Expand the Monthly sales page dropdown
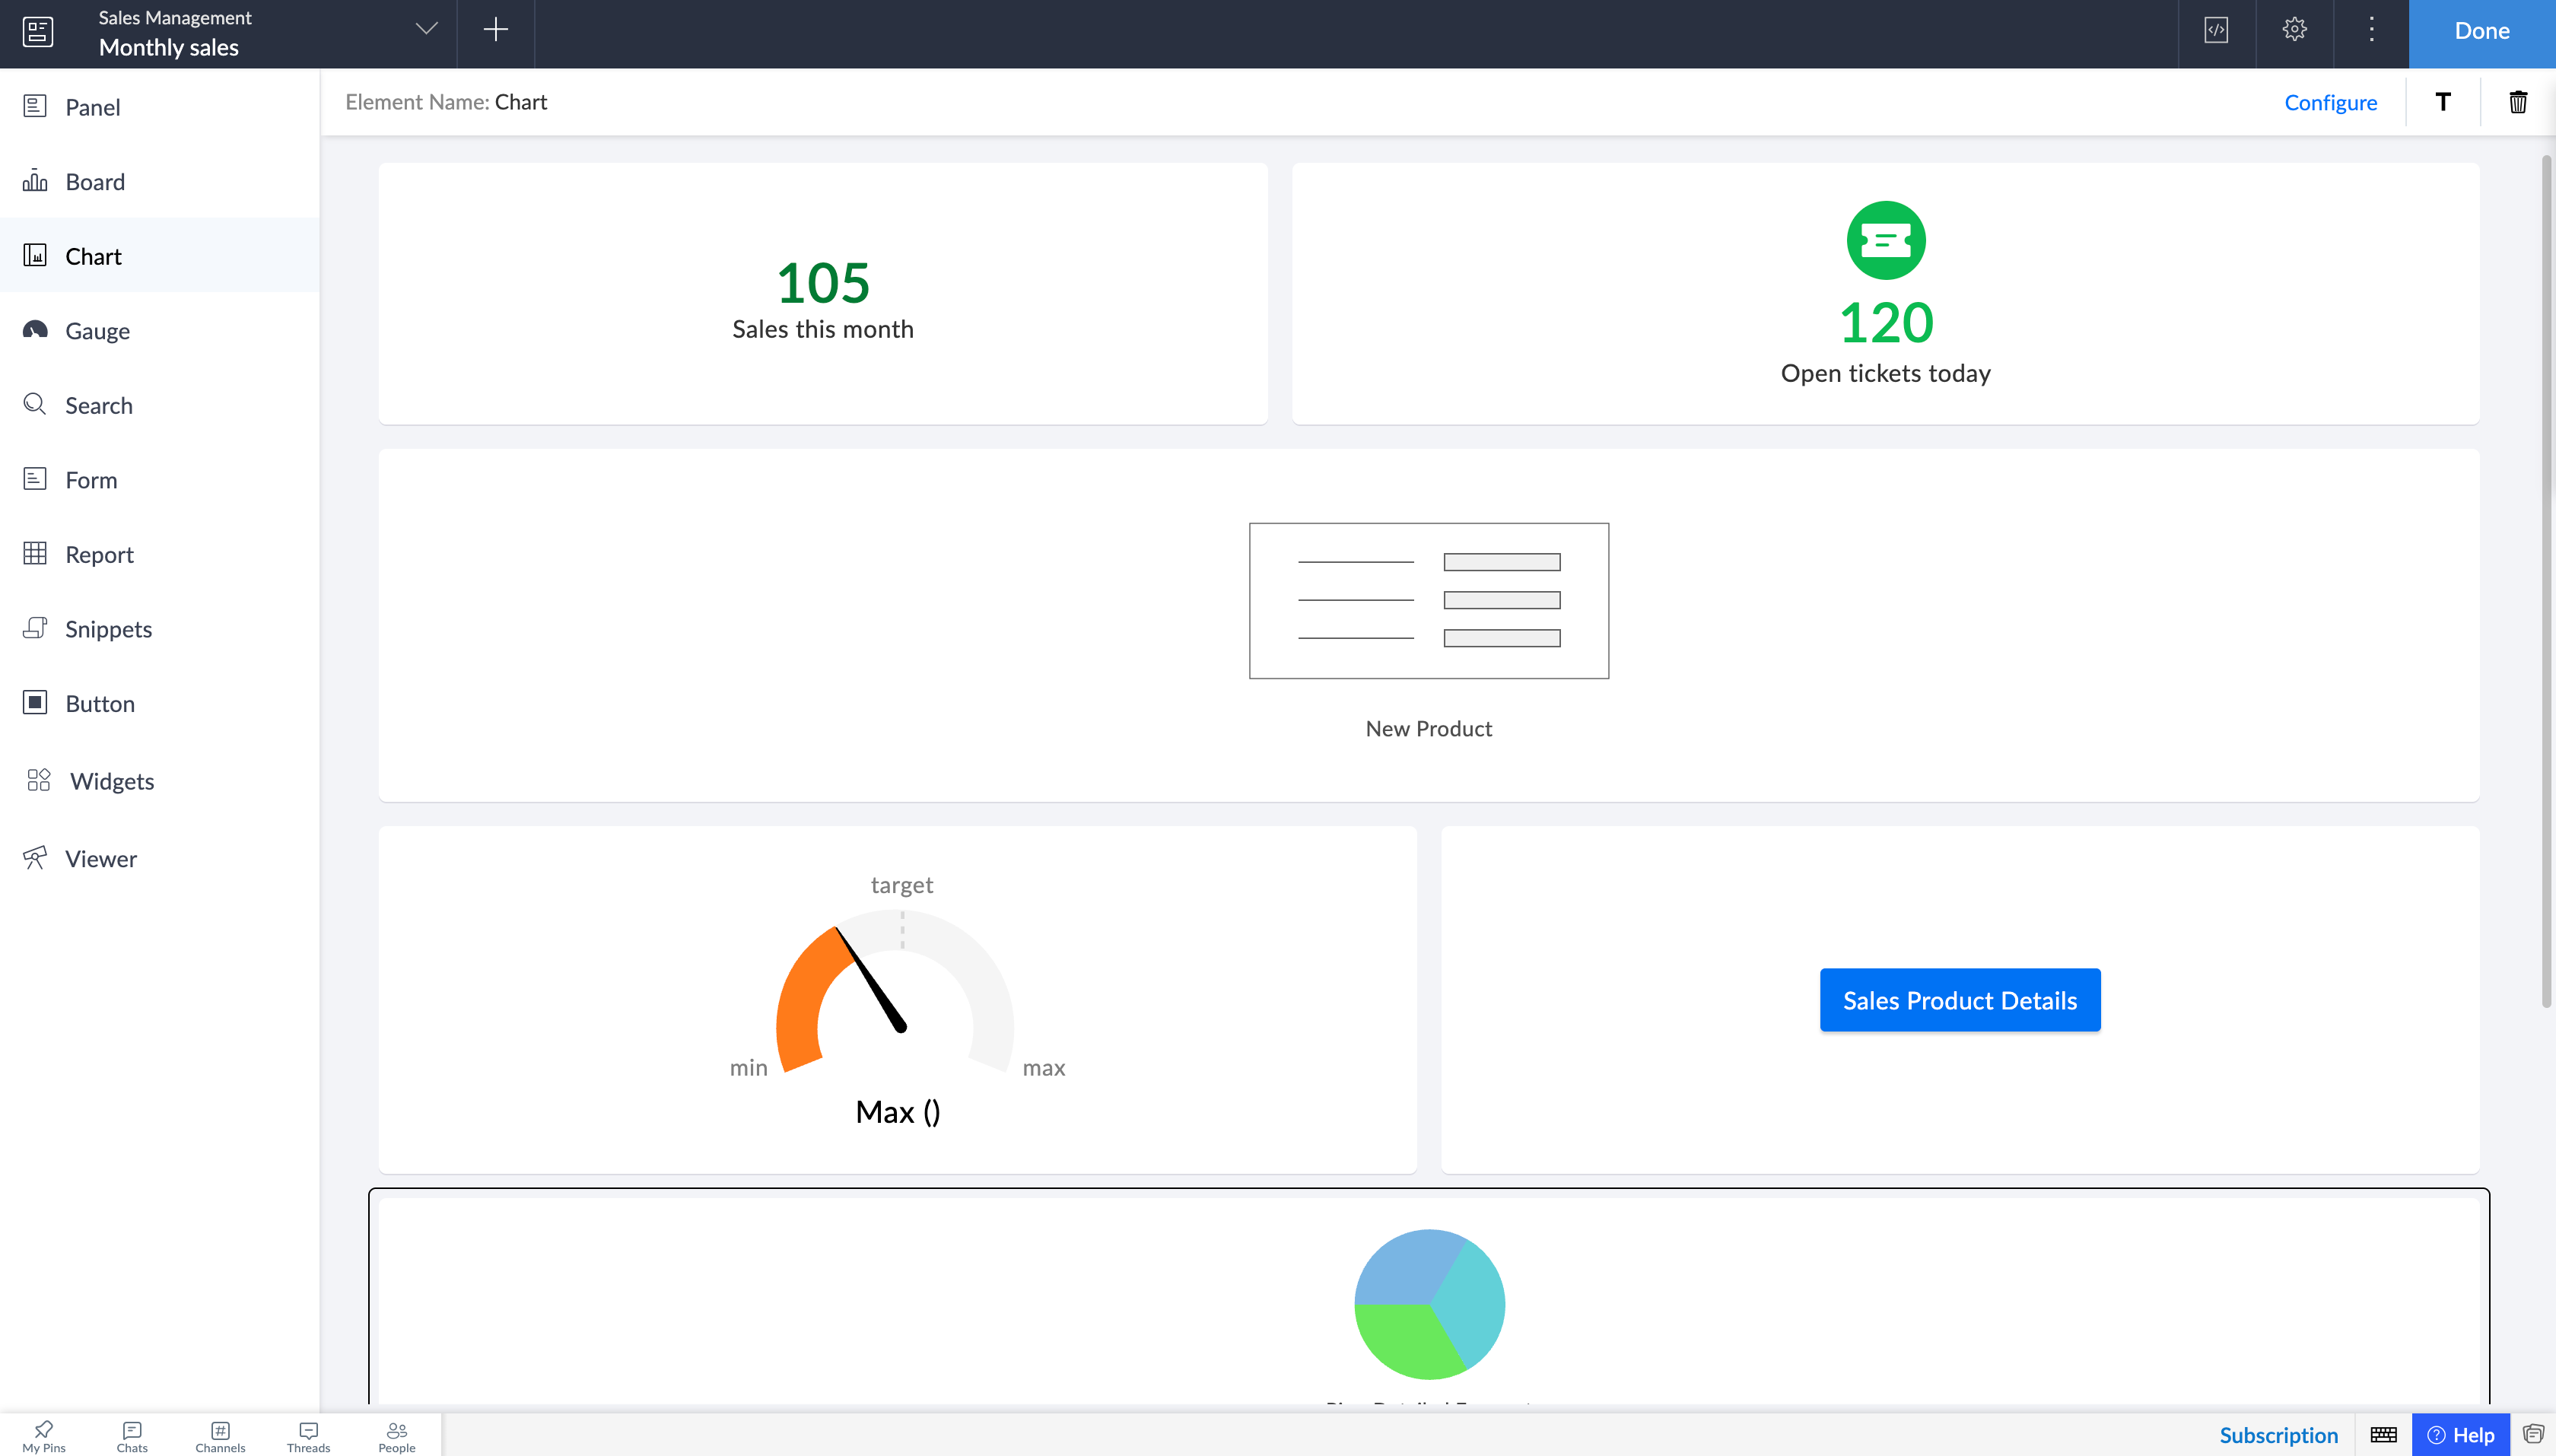This screenshot has height=1456, width=2556. [427, 30]
